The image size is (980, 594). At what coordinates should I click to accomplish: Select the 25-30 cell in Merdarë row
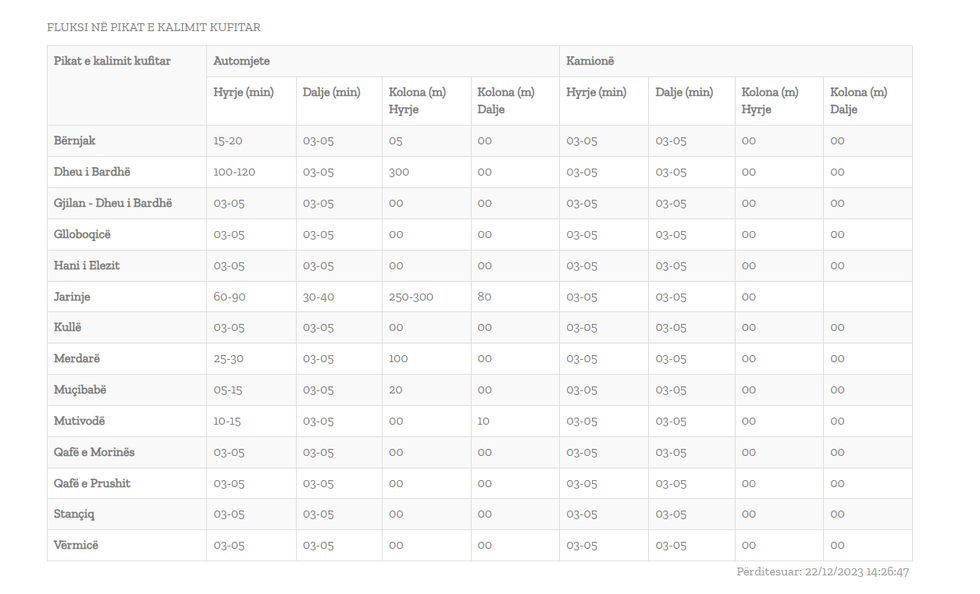[x=229, y=359]
